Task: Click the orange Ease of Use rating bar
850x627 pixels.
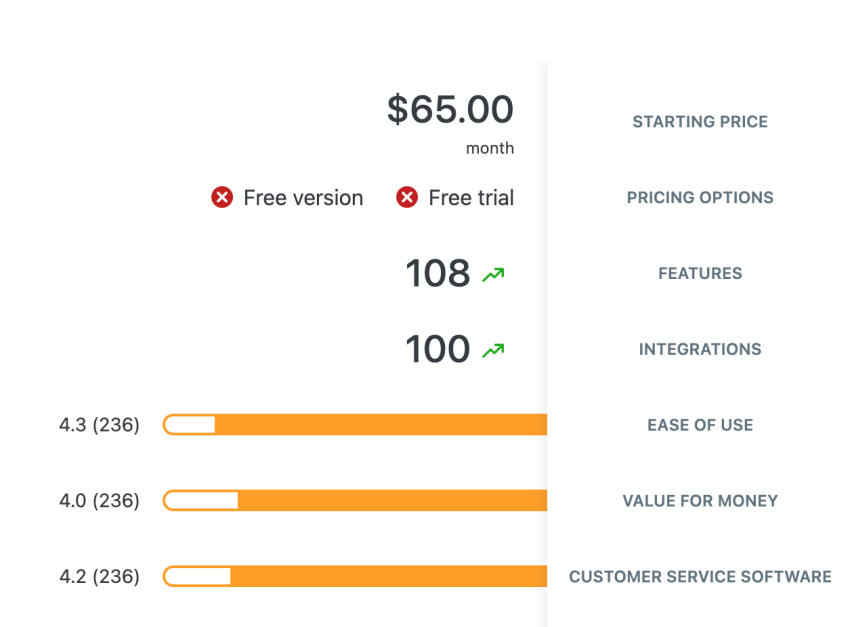Action: pyautogui.click(x=380, y=425)
